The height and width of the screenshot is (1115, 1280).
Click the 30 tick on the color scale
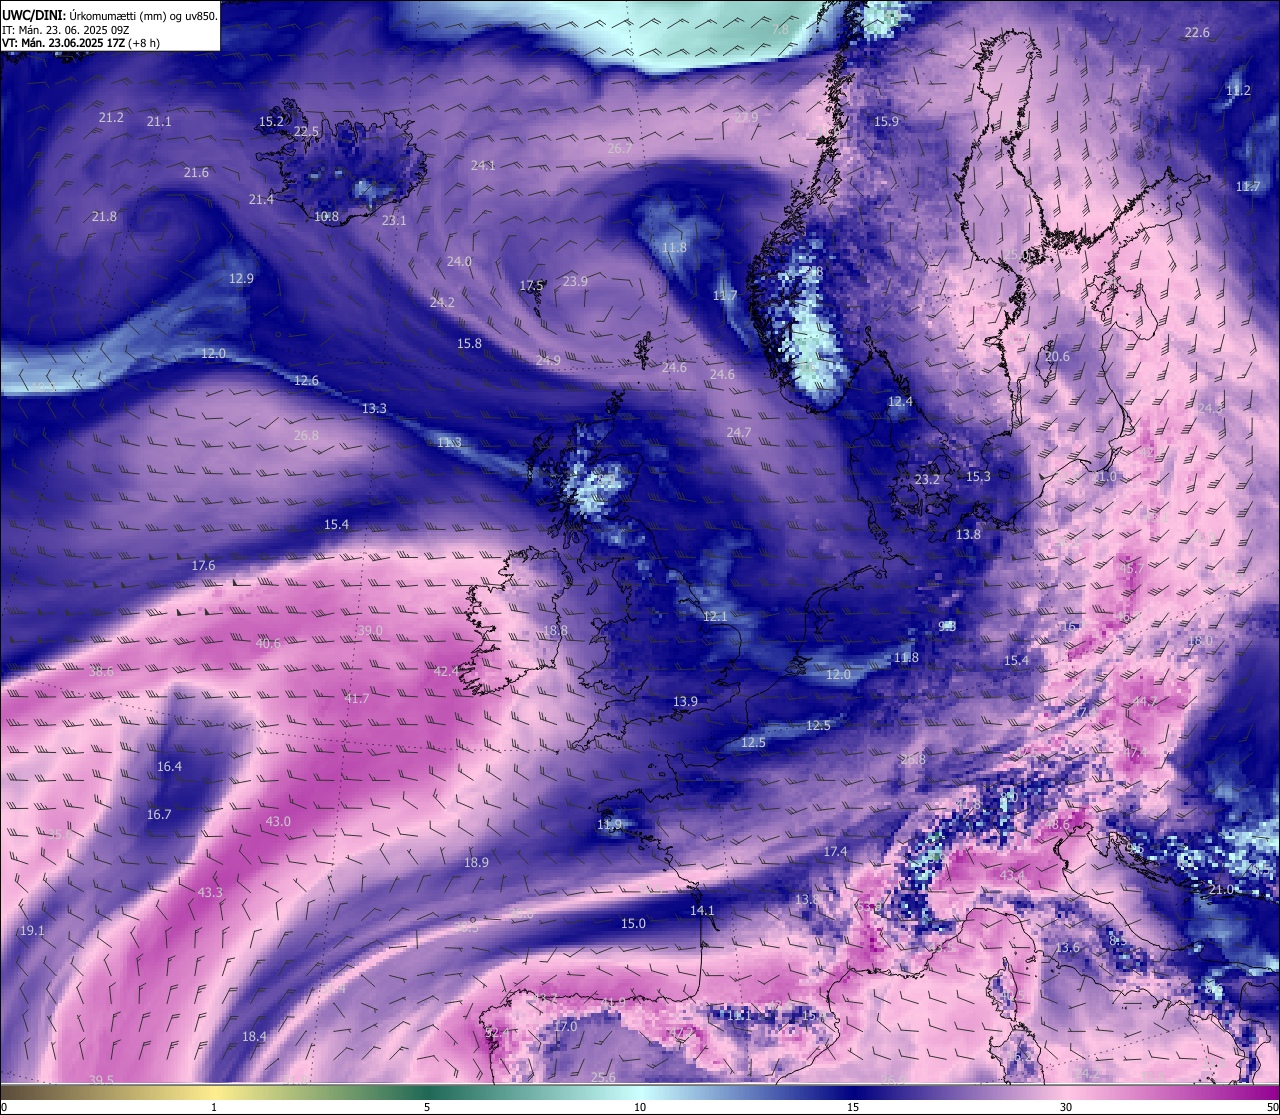[x=1067, y=1107]
